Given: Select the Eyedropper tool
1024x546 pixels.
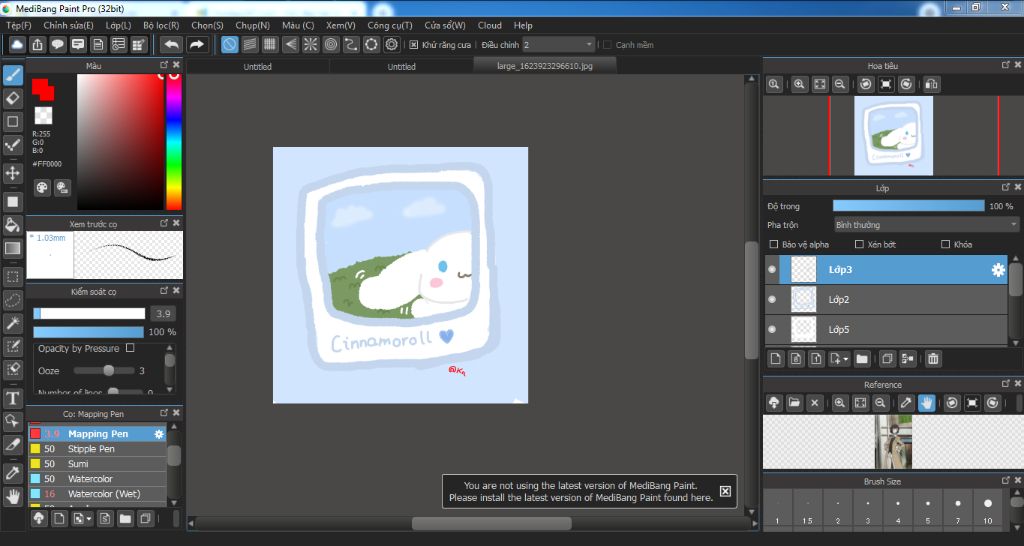Looking at the screenshot, I should coord(12,473).
